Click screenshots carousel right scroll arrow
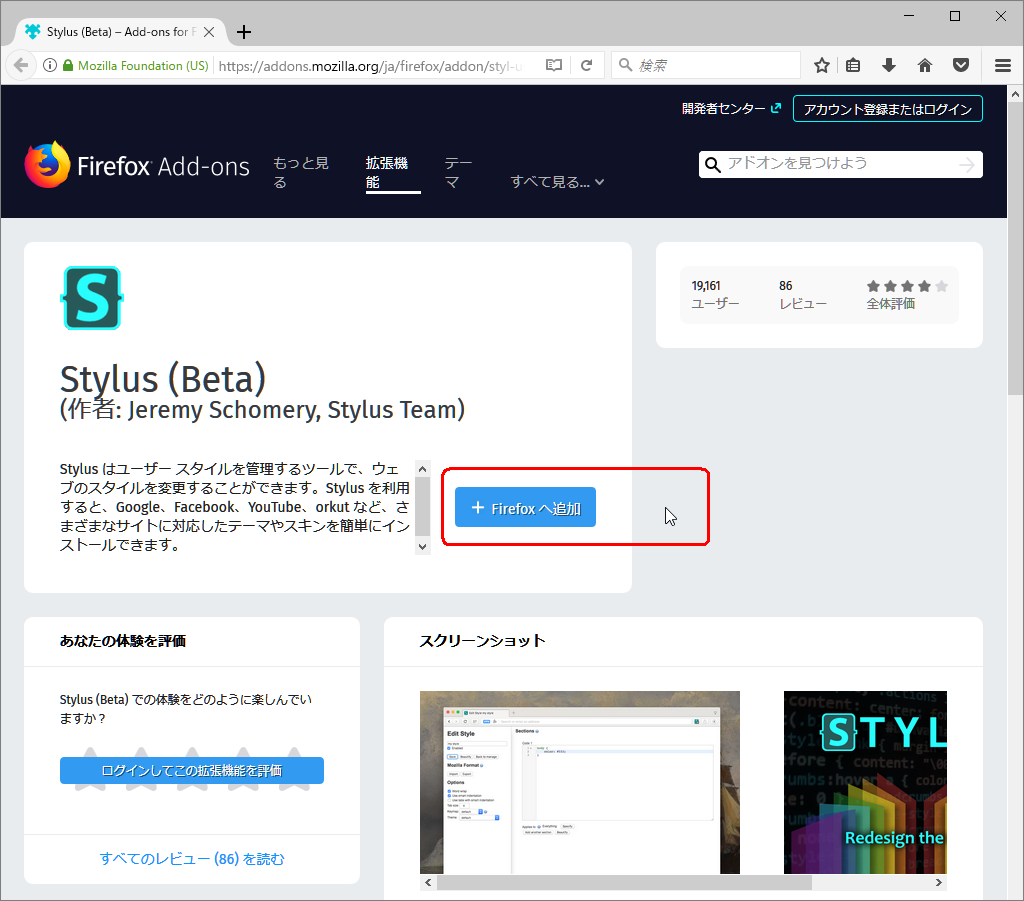 click(938, 882)
